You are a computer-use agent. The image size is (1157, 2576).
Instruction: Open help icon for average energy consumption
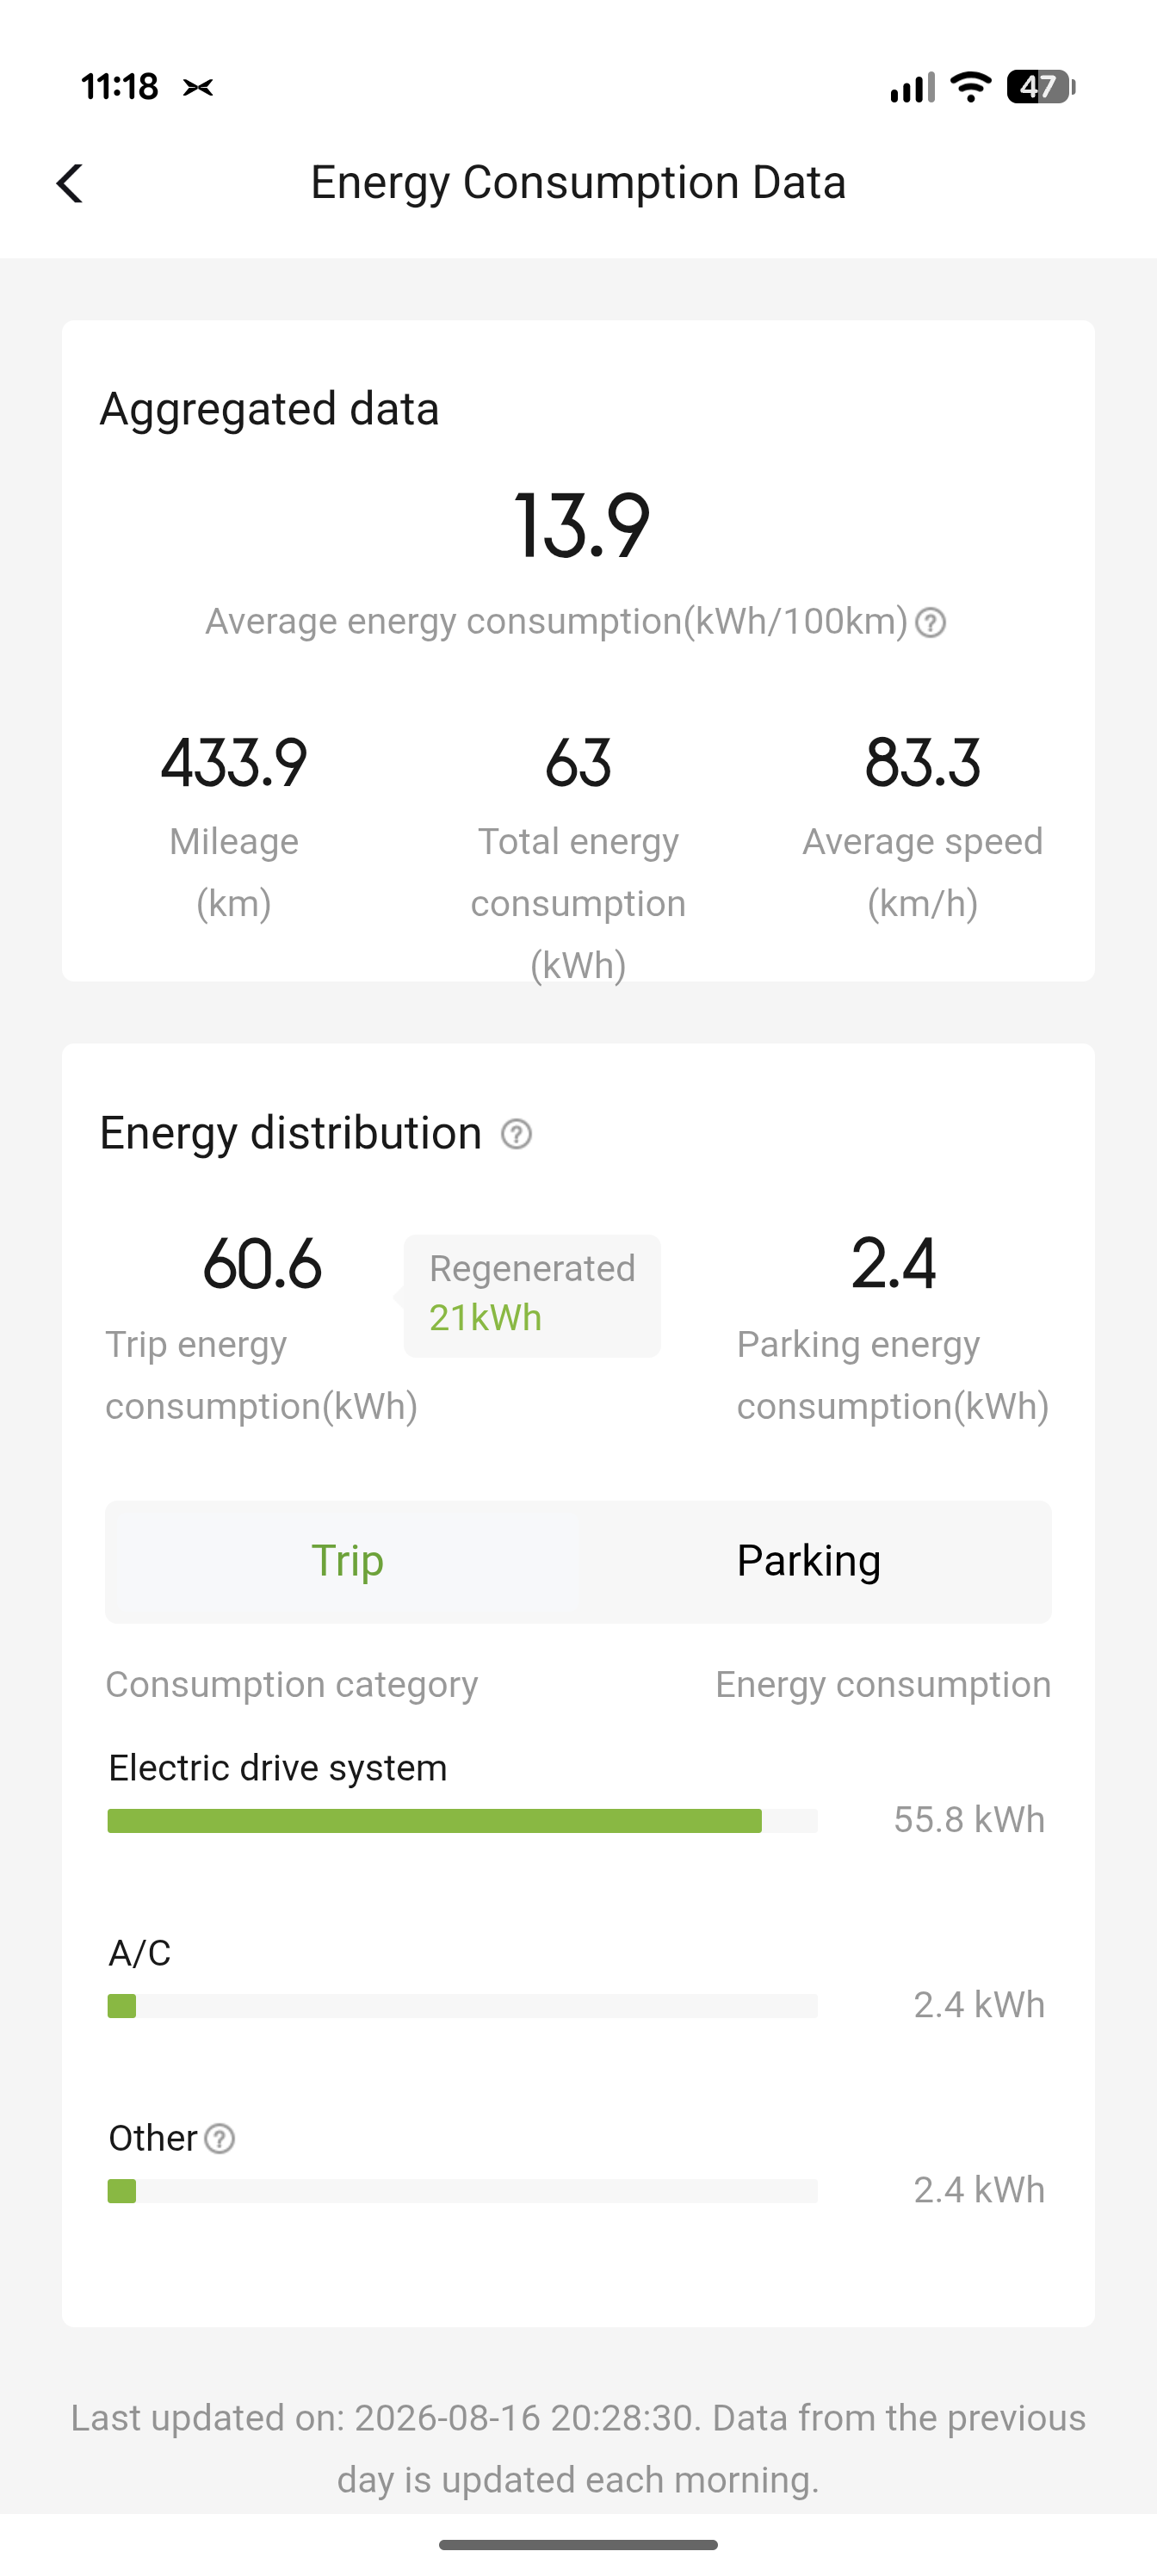click(x=930, y=623)
